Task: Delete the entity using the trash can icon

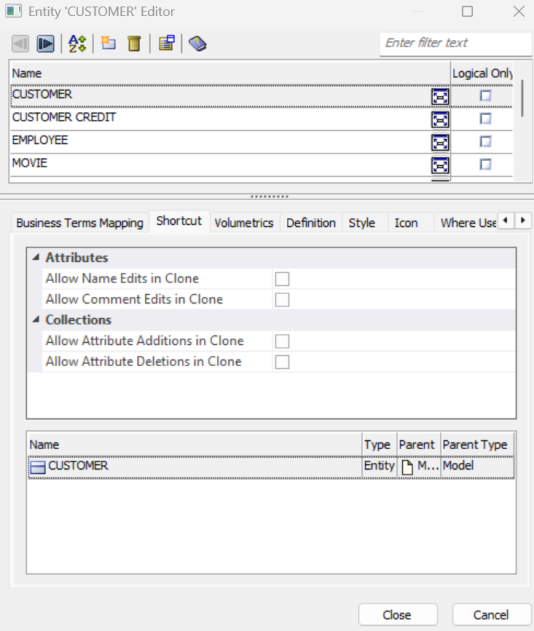Action: tap(134, 43)
